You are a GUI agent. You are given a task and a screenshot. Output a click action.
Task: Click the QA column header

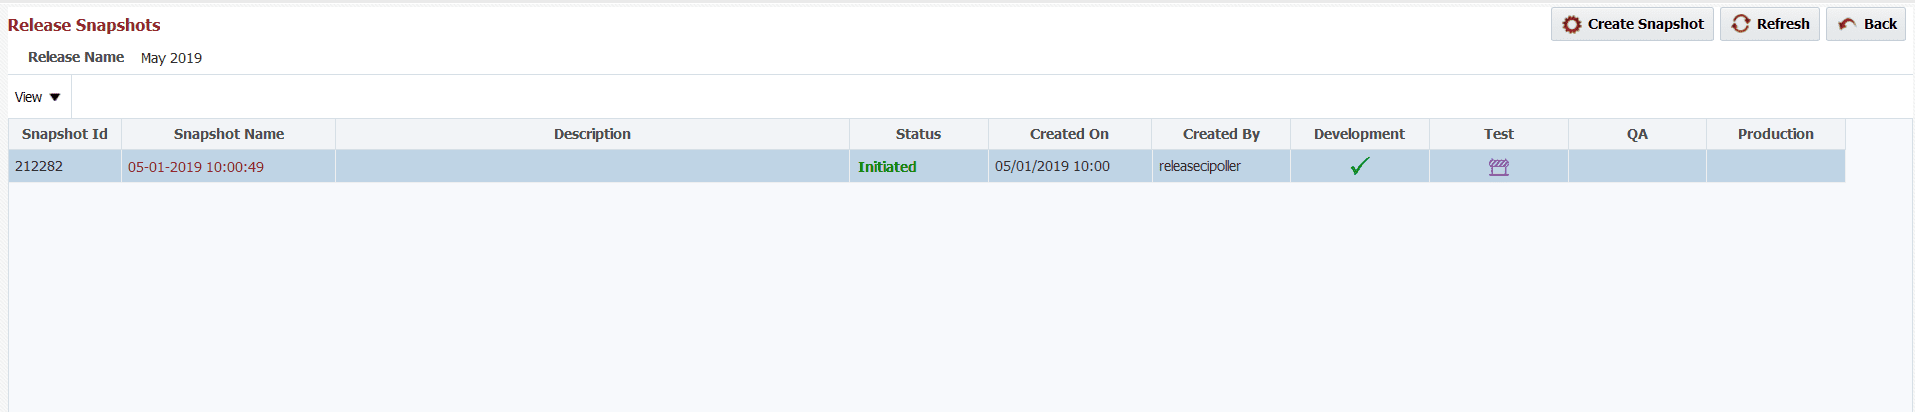coord(1637,134)
